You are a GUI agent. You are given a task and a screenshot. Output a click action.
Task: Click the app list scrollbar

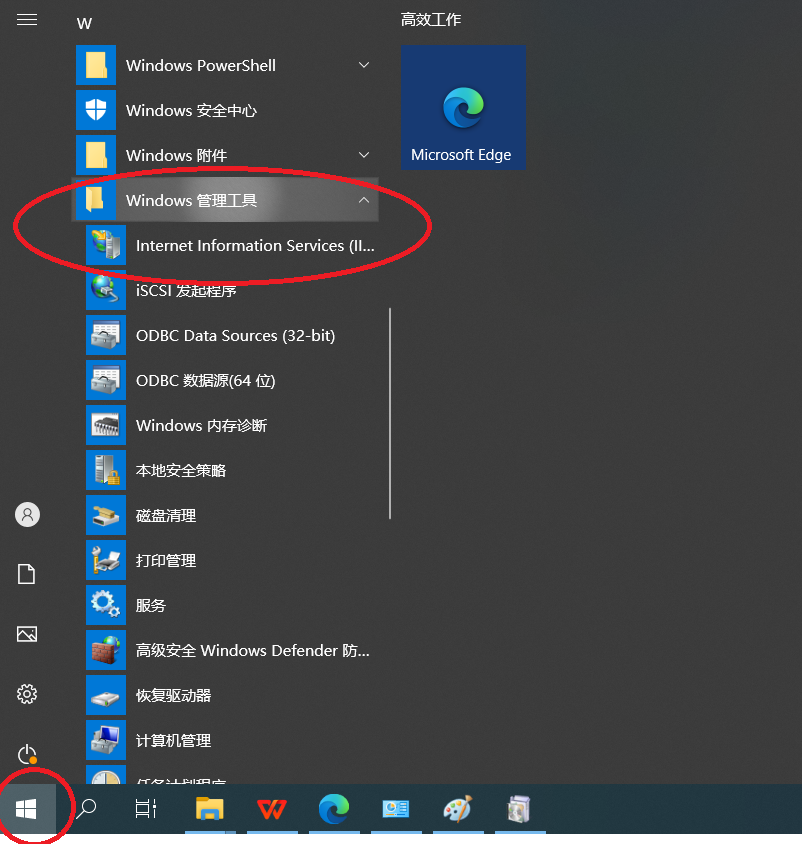[x=390, y=413]
